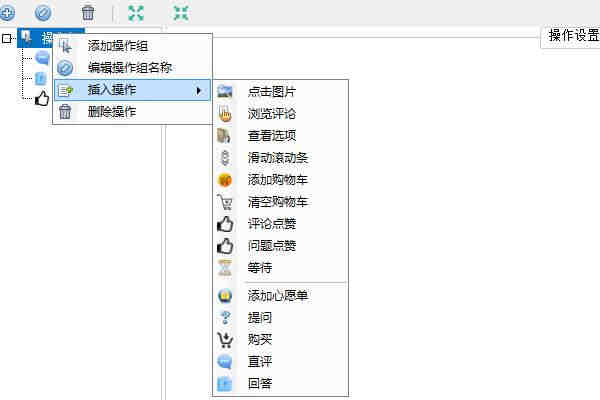Viewport: 600px width, 400px height.
Task: Click the 添加操作组 cursor icon
Action: pyautogui.click(x=65, y=46)
